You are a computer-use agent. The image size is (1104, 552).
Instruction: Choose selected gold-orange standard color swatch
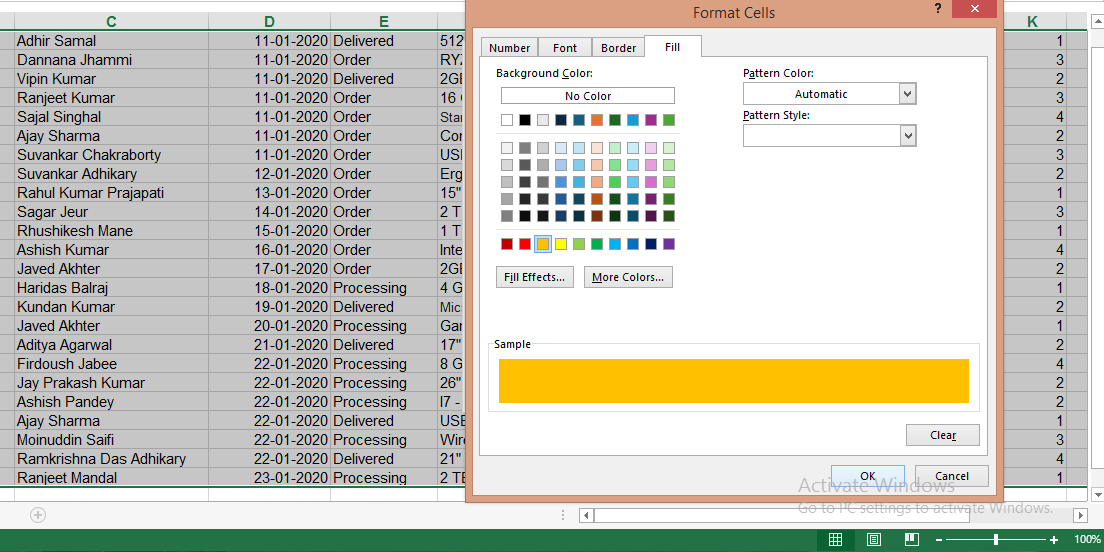(543, 244)
